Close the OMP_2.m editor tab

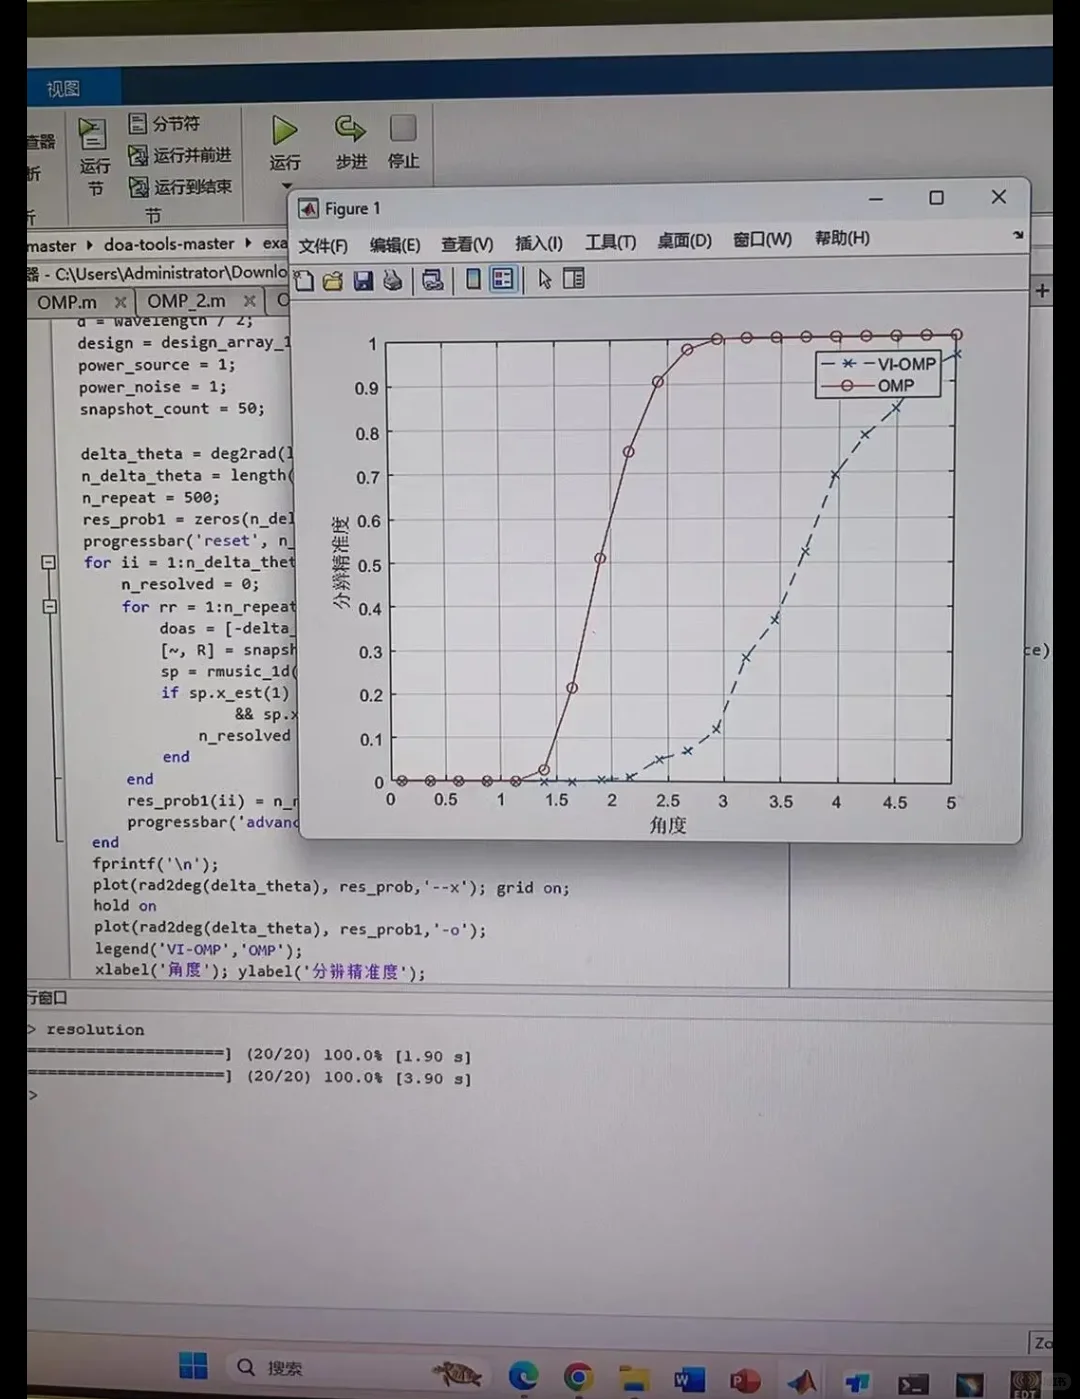click(250, 300)
